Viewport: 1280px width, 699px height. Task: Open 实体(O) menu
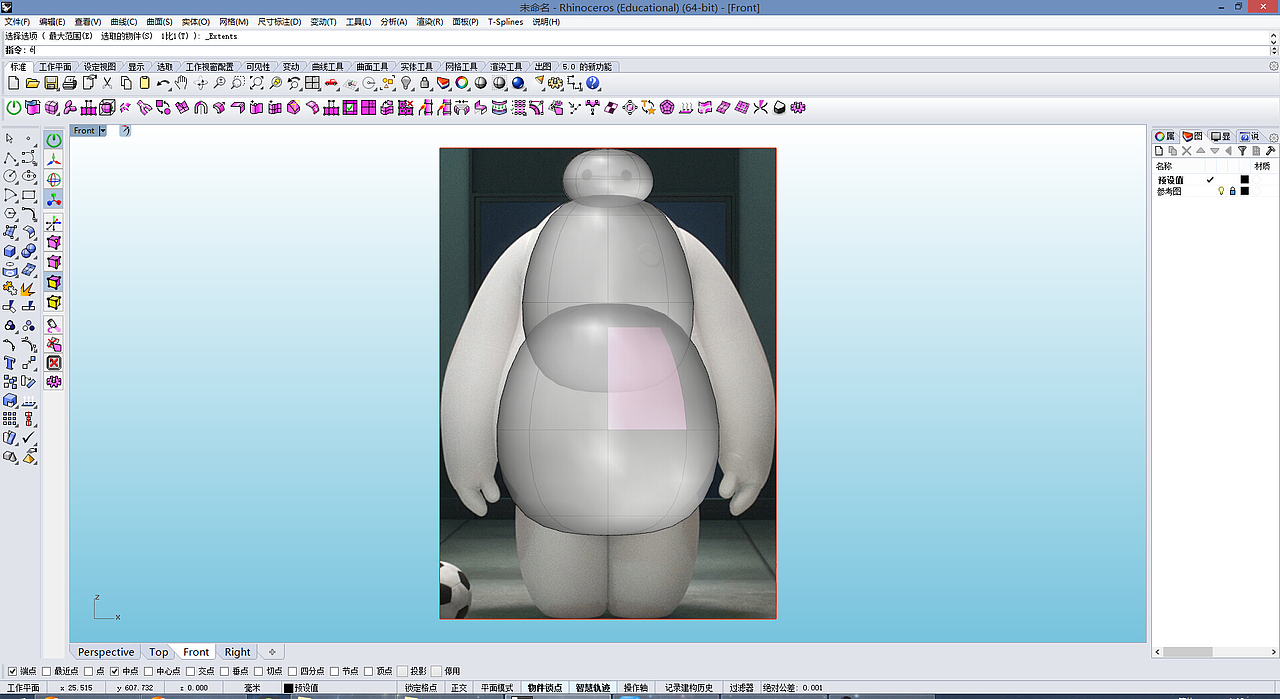196,21
